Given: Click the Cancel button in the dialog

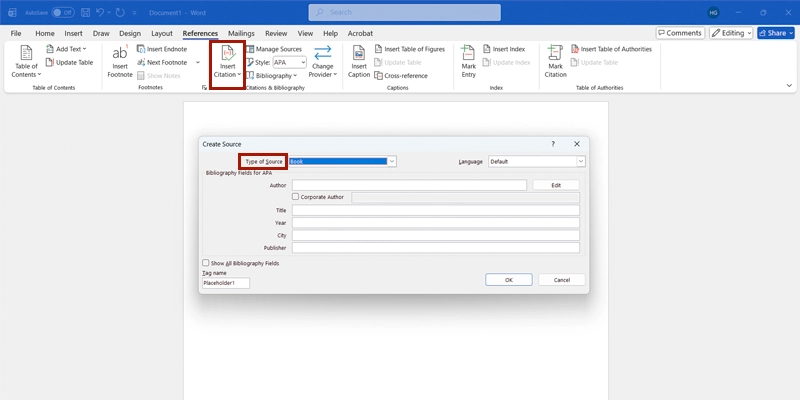Looking at the screenshot, I should point(561,280).
